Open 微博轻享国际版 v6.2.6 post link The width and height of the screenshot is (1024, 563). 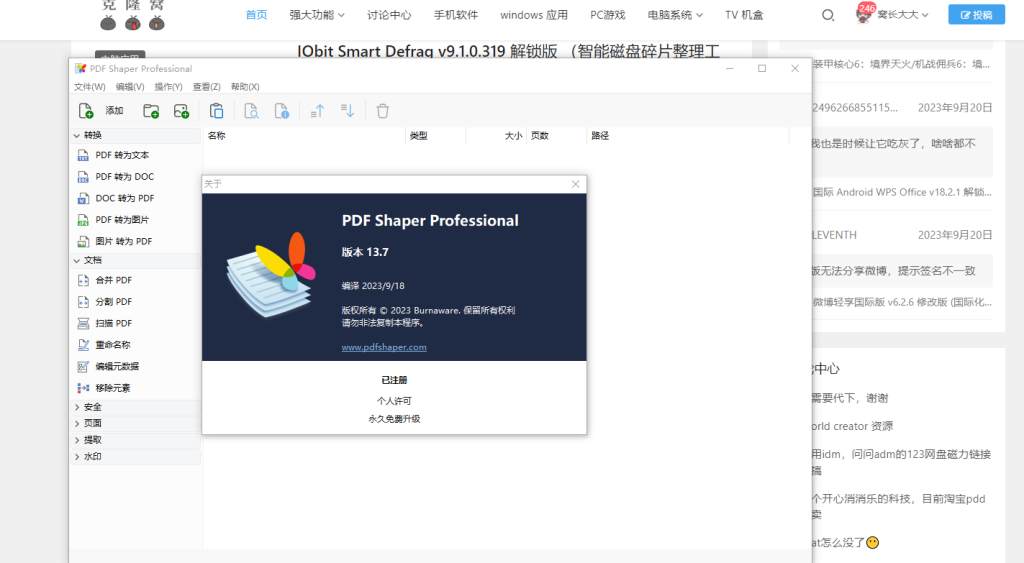pos(902,302)
